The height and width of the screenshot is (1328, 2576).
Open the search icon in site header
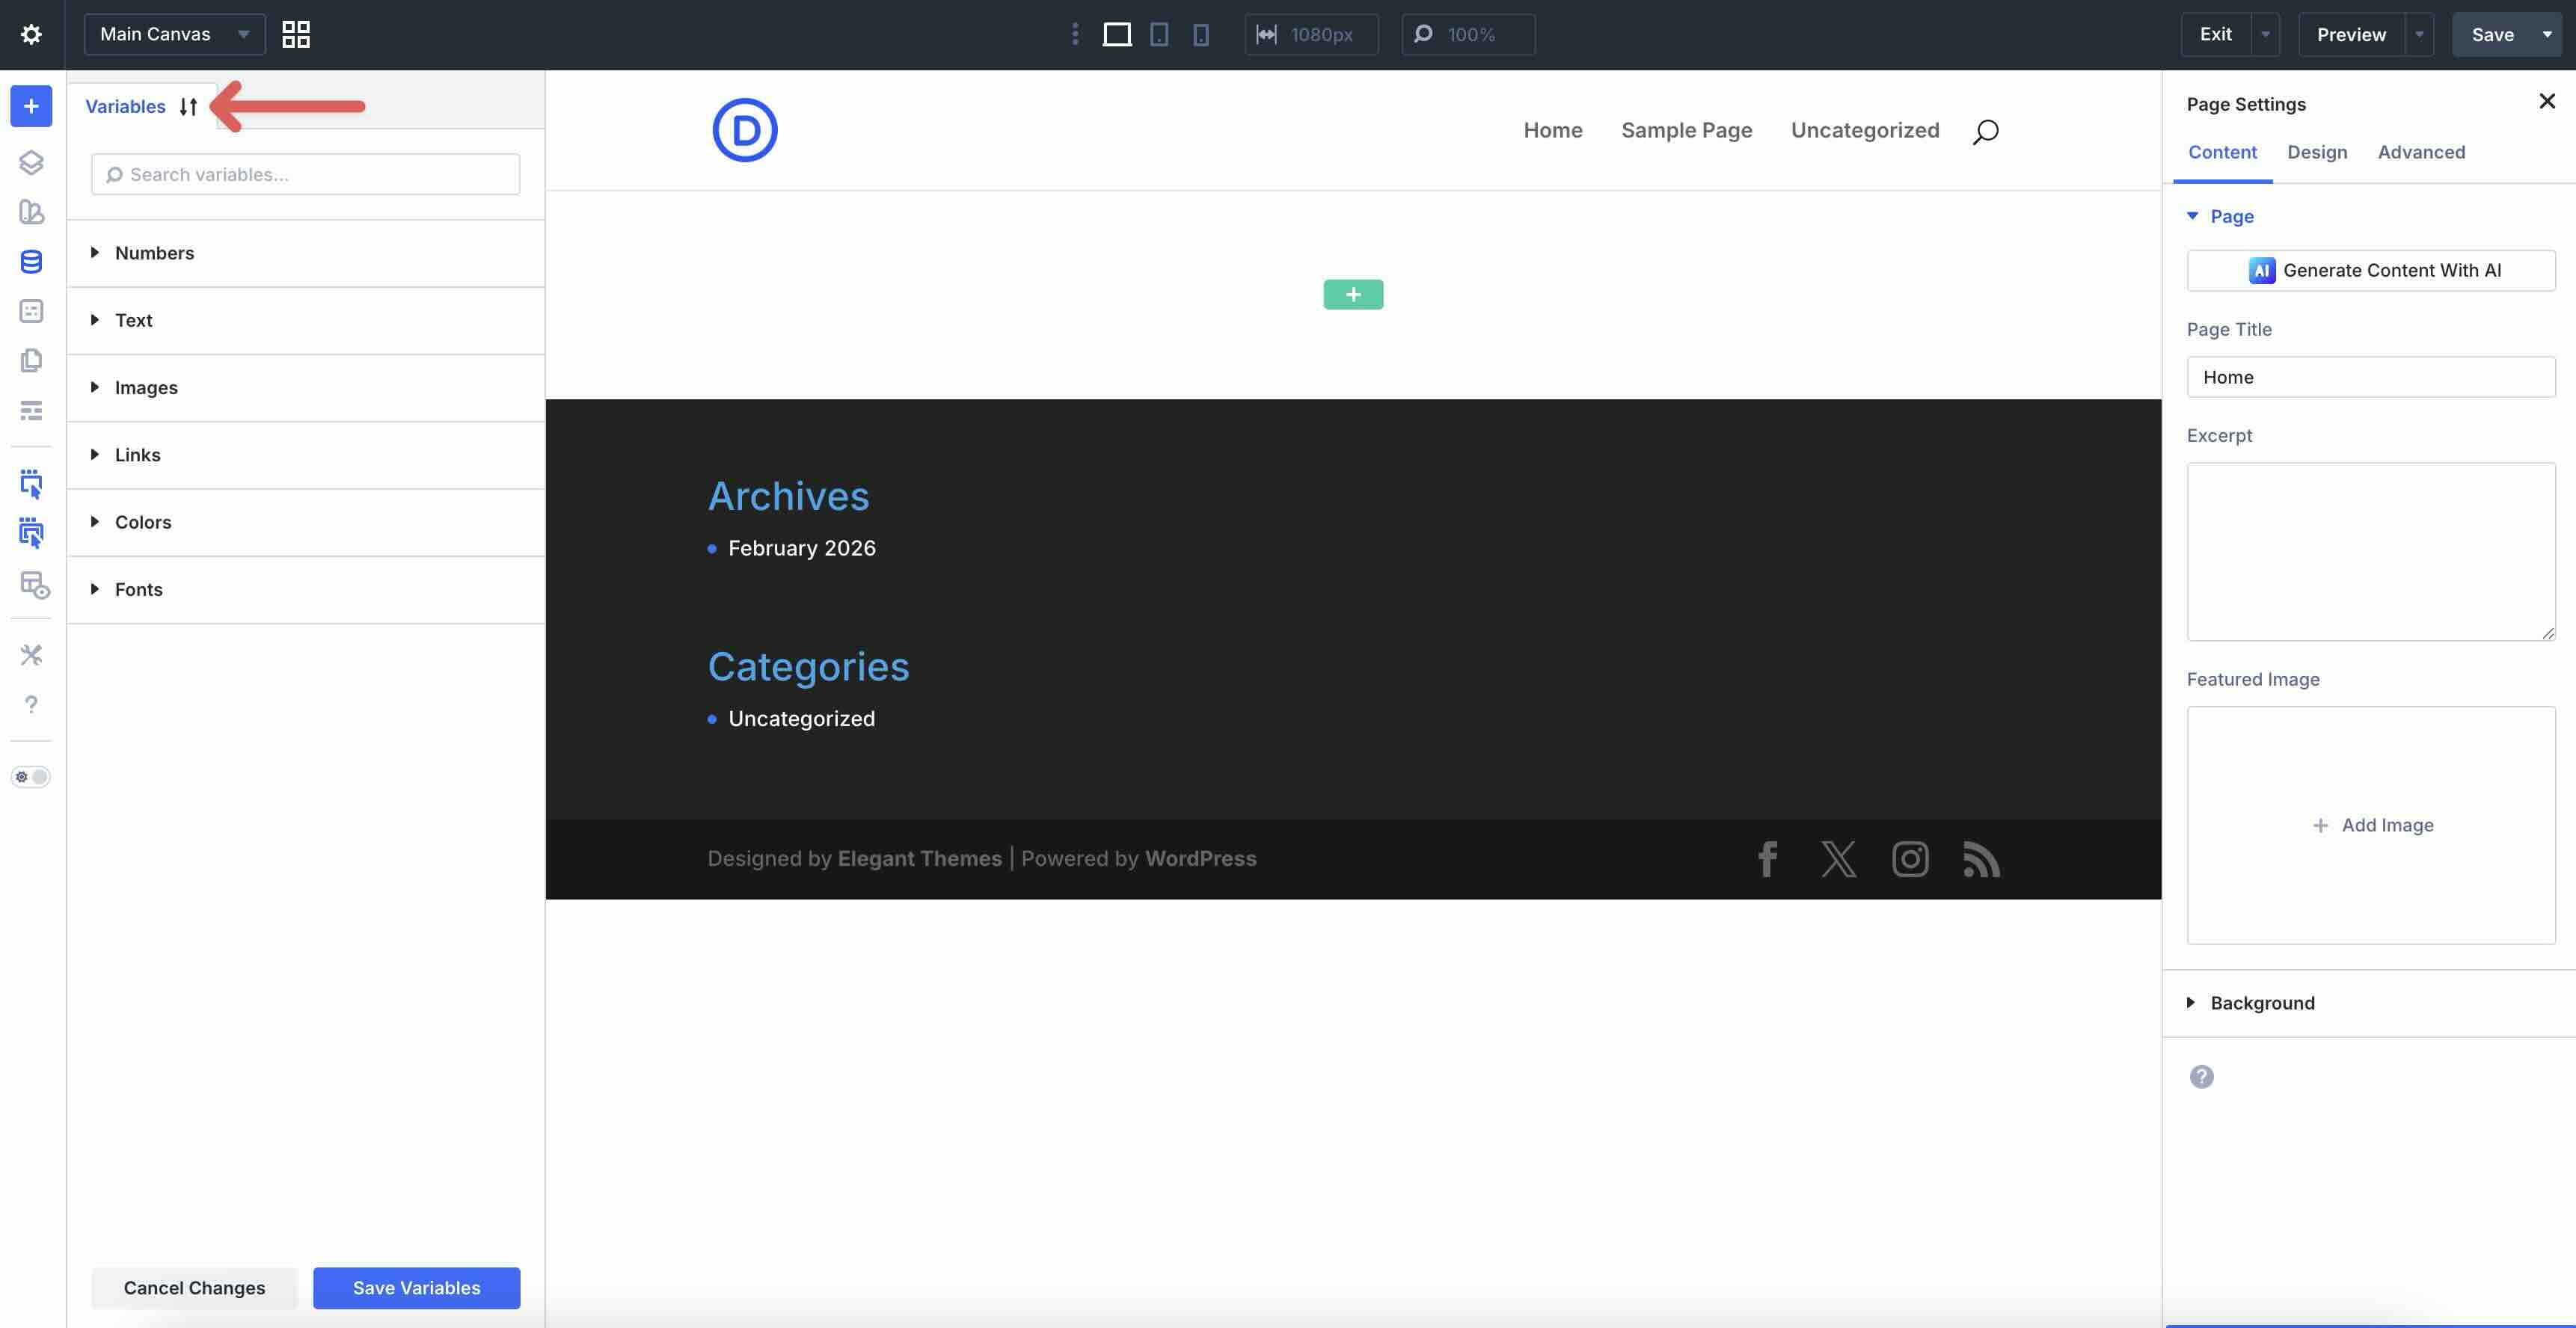(1984, 130)
